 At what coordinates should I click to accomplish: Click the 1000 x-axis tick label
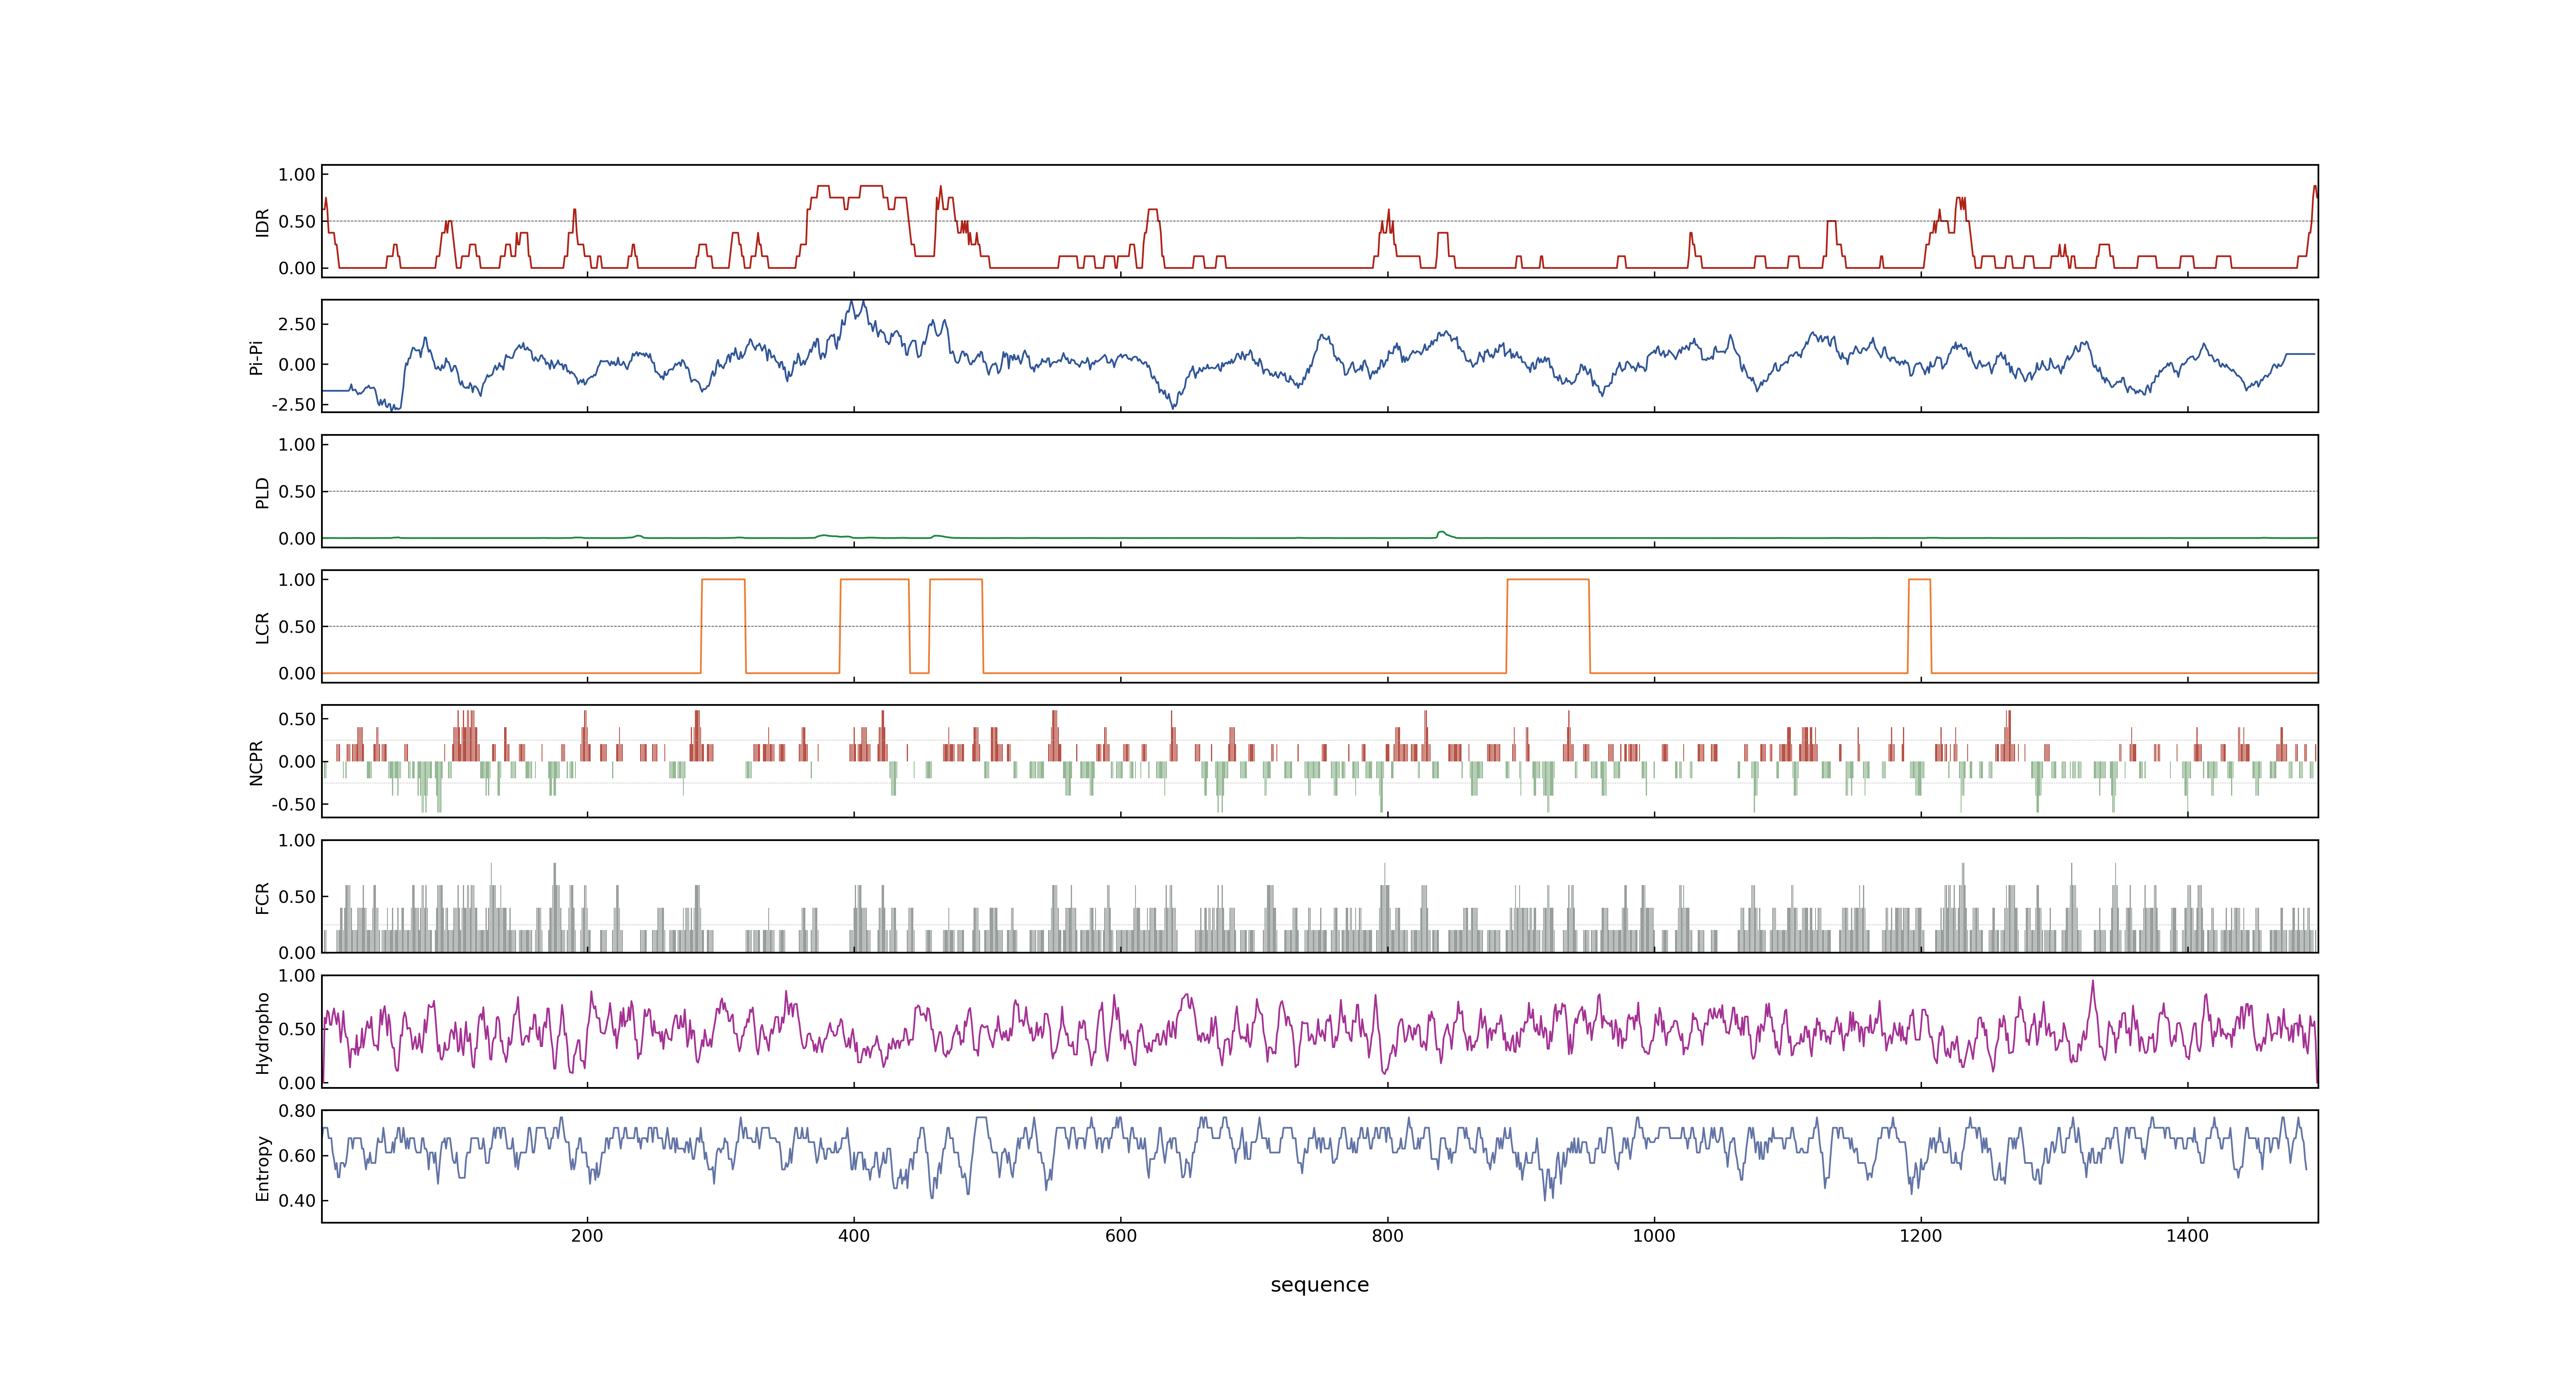click(1654, 1236)
